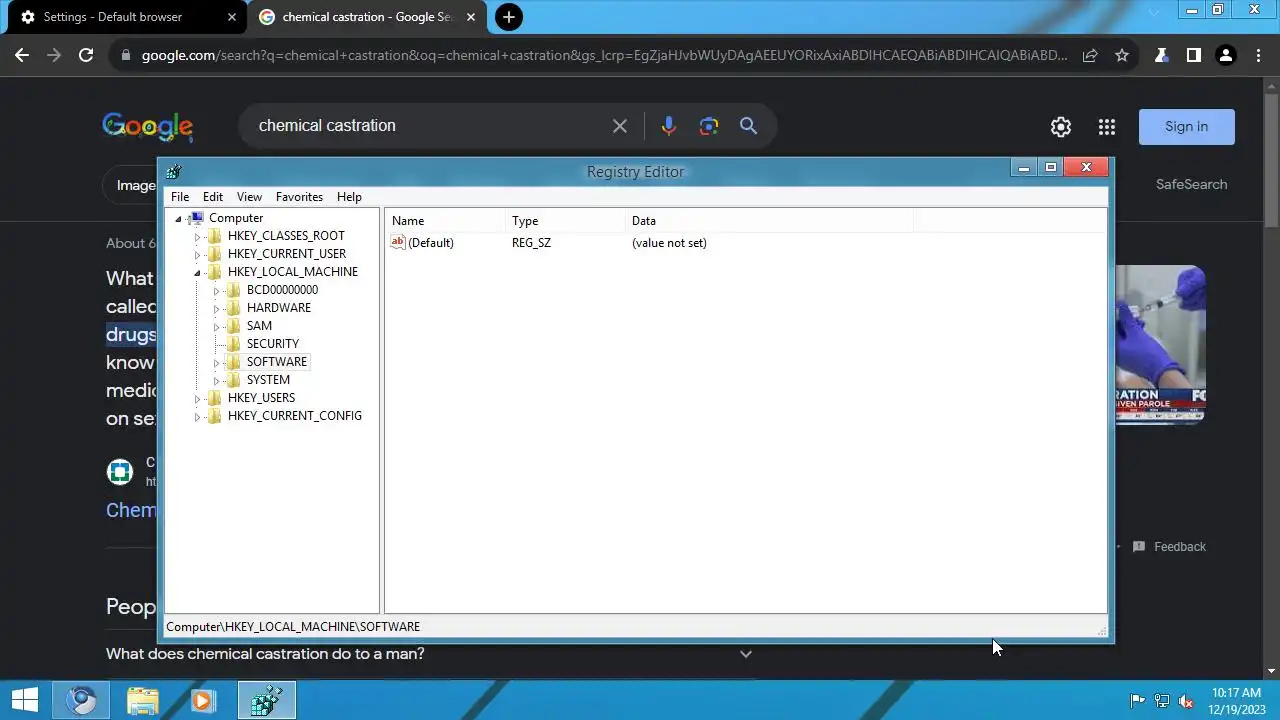Viewport: 1280px width, 720px height.
Task: Switch to the Settings - Default browser tab
Action: pos(126,17)
